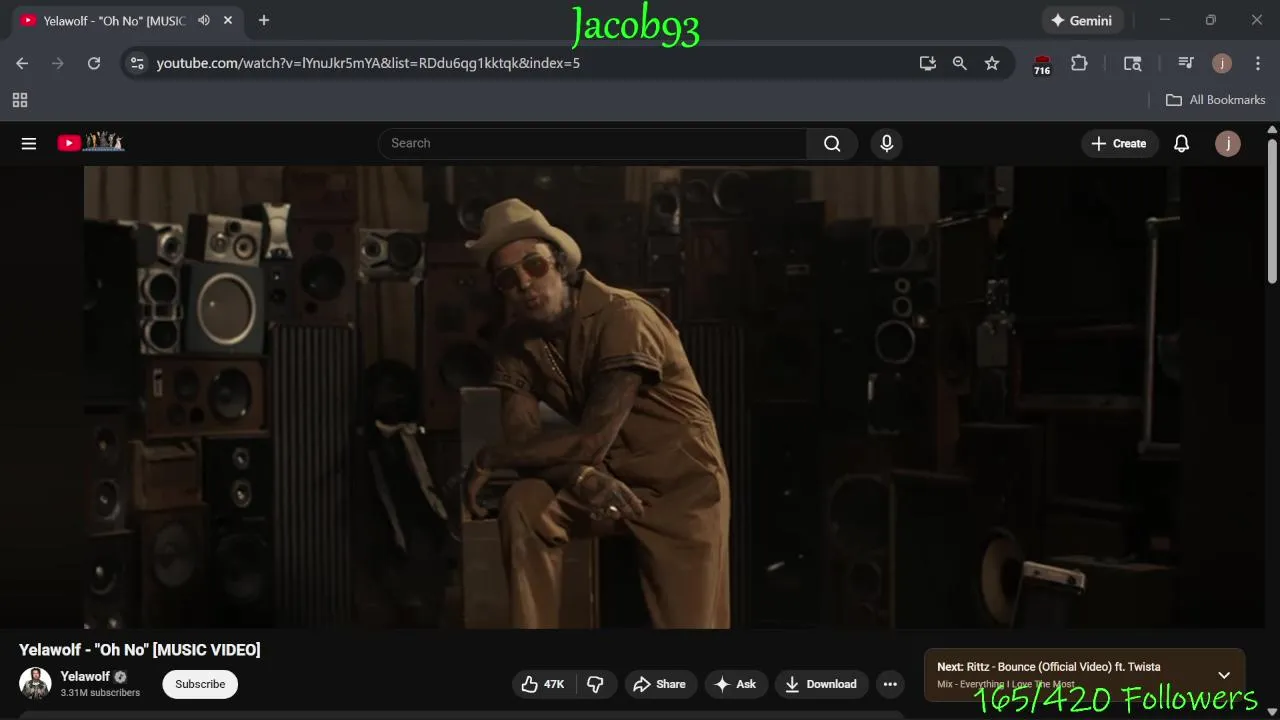Mute the Yelawolf tab audio icon
Image resolution: width=1280 pixels, height=720 pixels.
pyautogui.click(x=204, y=20)
